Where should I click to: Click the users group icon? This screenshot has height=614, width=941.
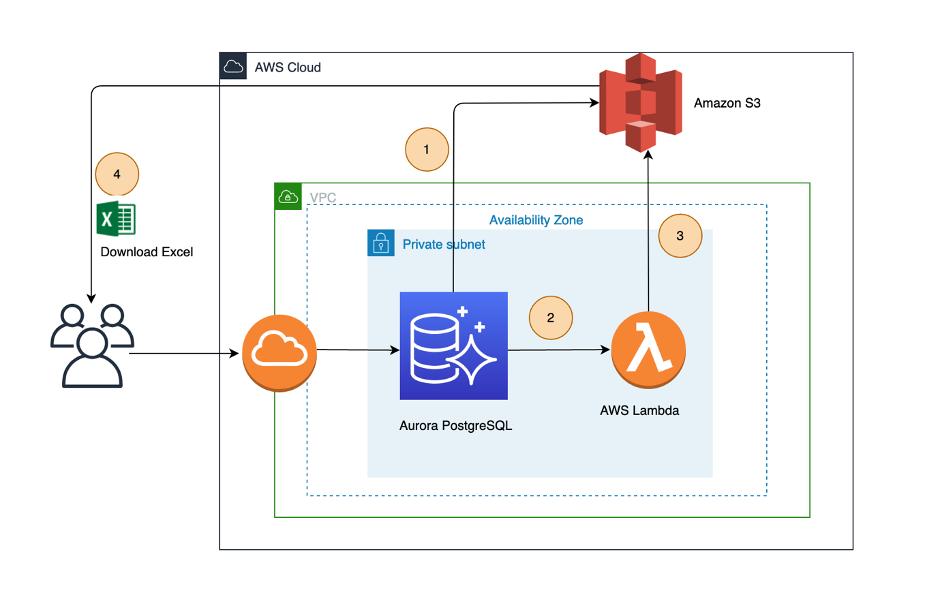[92, 346]
